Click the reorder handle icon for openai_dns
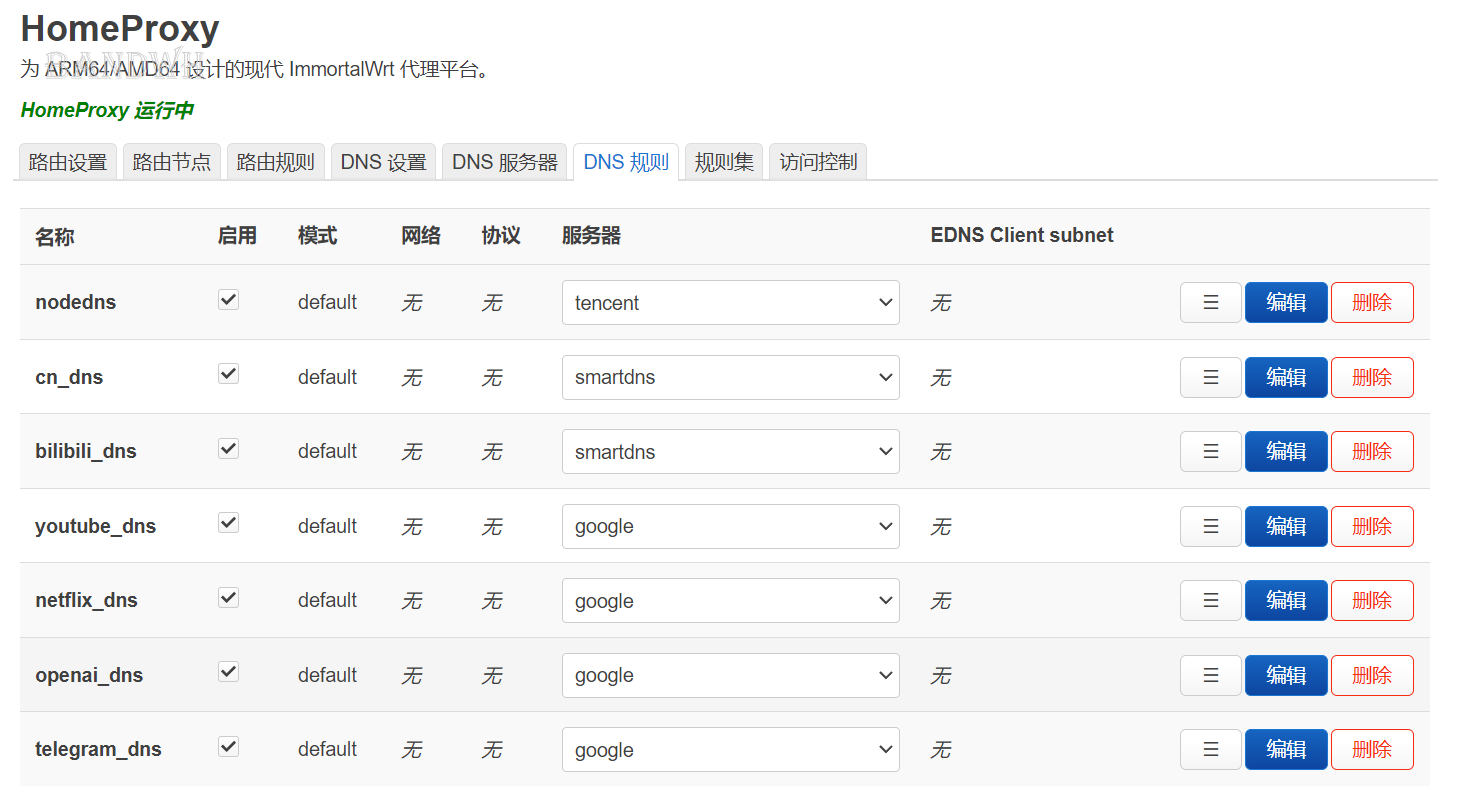This screenshot has height=809, width=1462. pos(1210,675)
